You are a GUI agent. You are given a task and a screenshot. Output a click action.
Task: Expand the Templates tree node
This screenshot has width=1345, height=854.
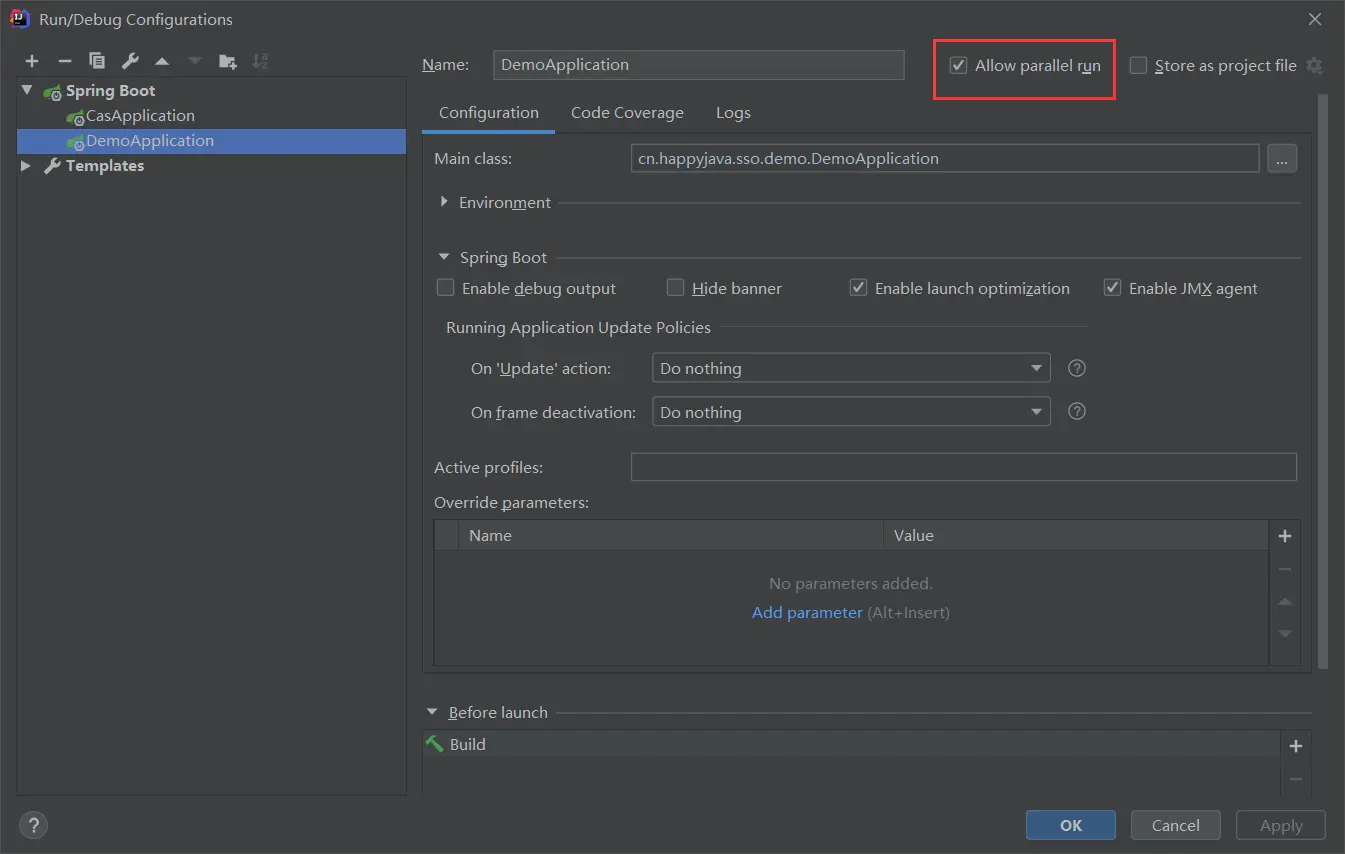27,165
